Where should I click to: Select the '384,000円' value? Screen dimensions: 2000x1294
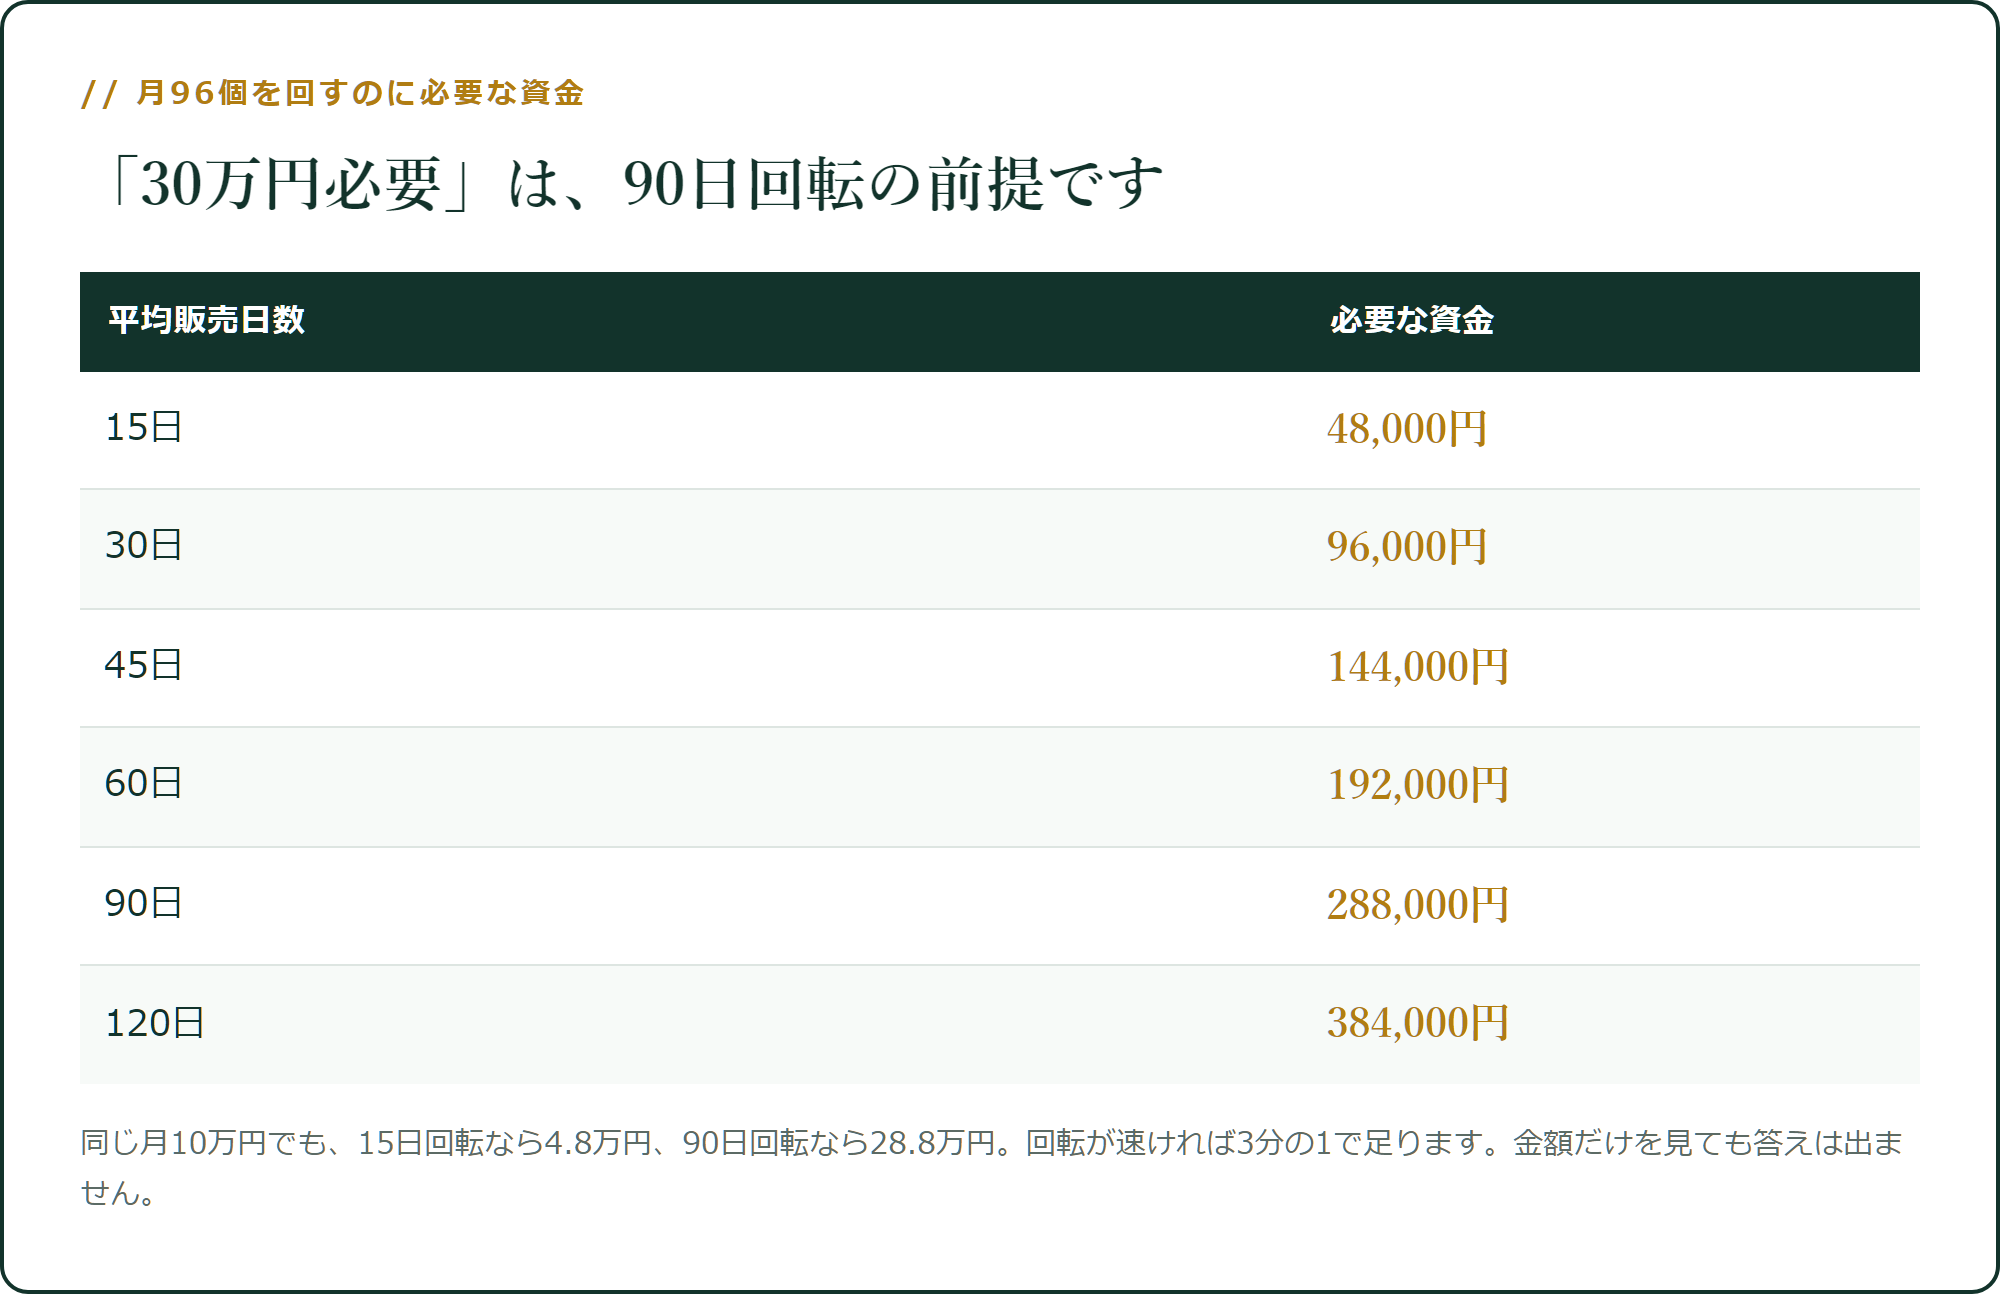(x=1418, y=1023)
